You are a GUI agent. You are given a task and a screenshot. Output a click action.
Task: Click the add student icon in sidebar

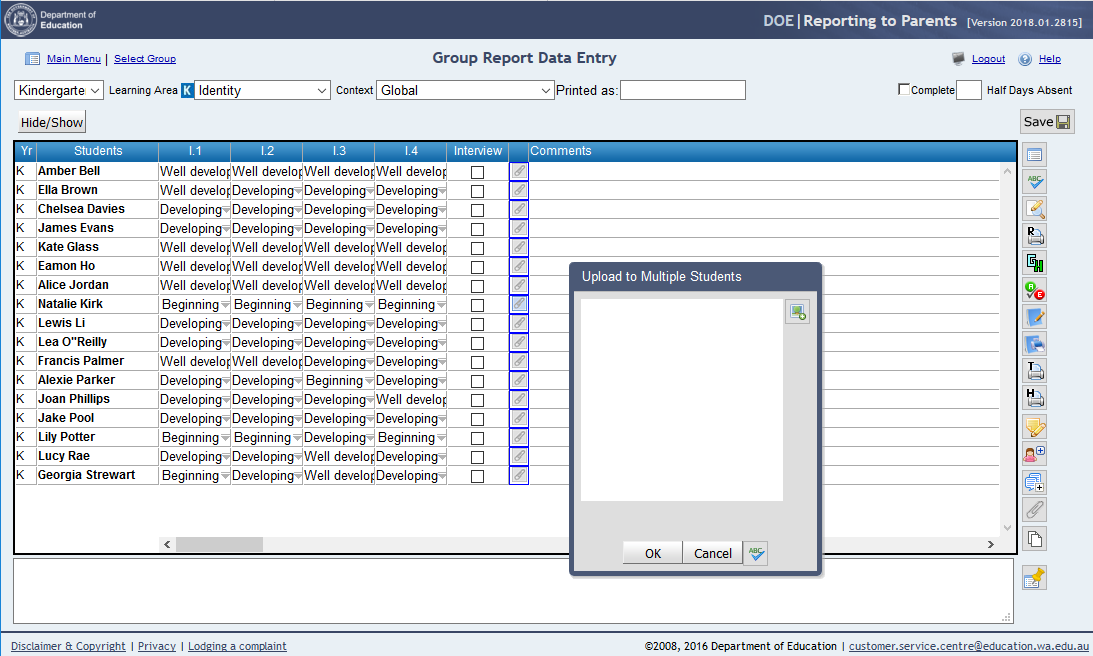1035,454
